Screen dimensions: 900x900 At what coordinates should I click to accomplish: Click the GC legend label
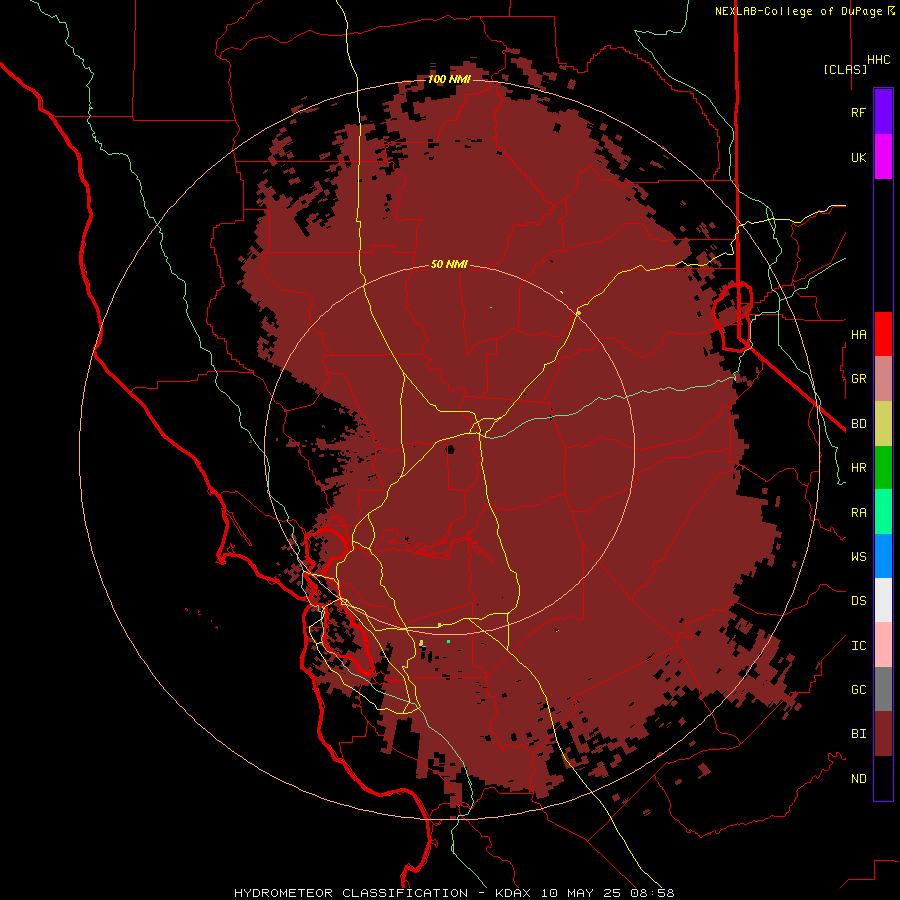click(x=858, y=690)
